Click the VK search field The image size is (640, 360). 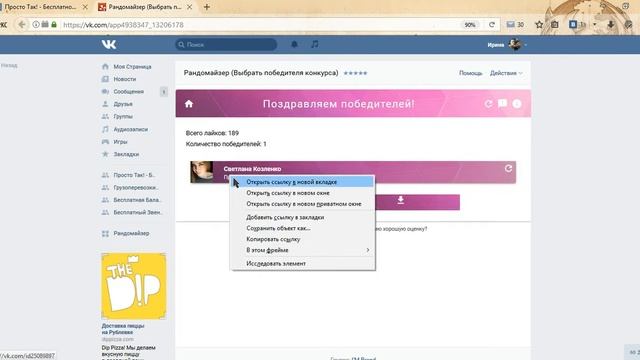[226, 44]
